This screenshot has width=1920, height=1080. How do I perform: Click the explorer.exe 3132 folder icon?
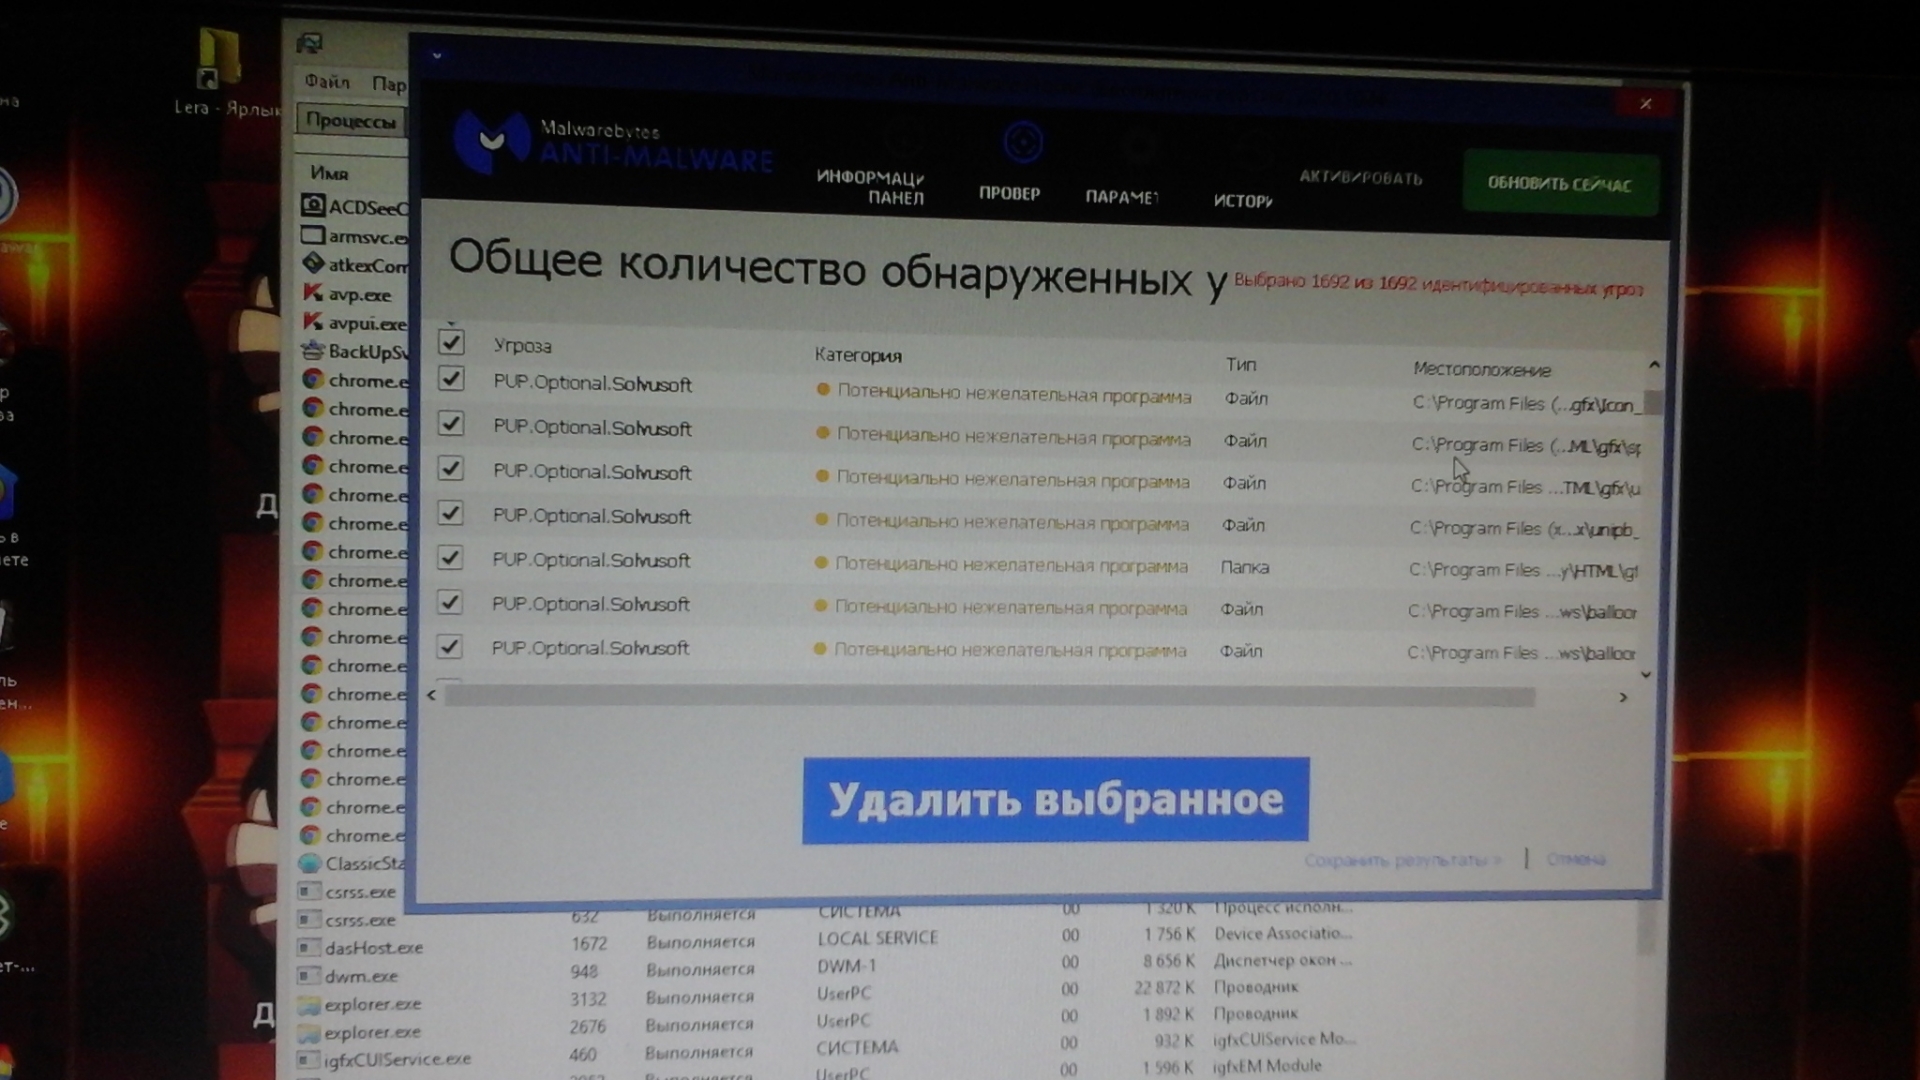[309, 1004]
